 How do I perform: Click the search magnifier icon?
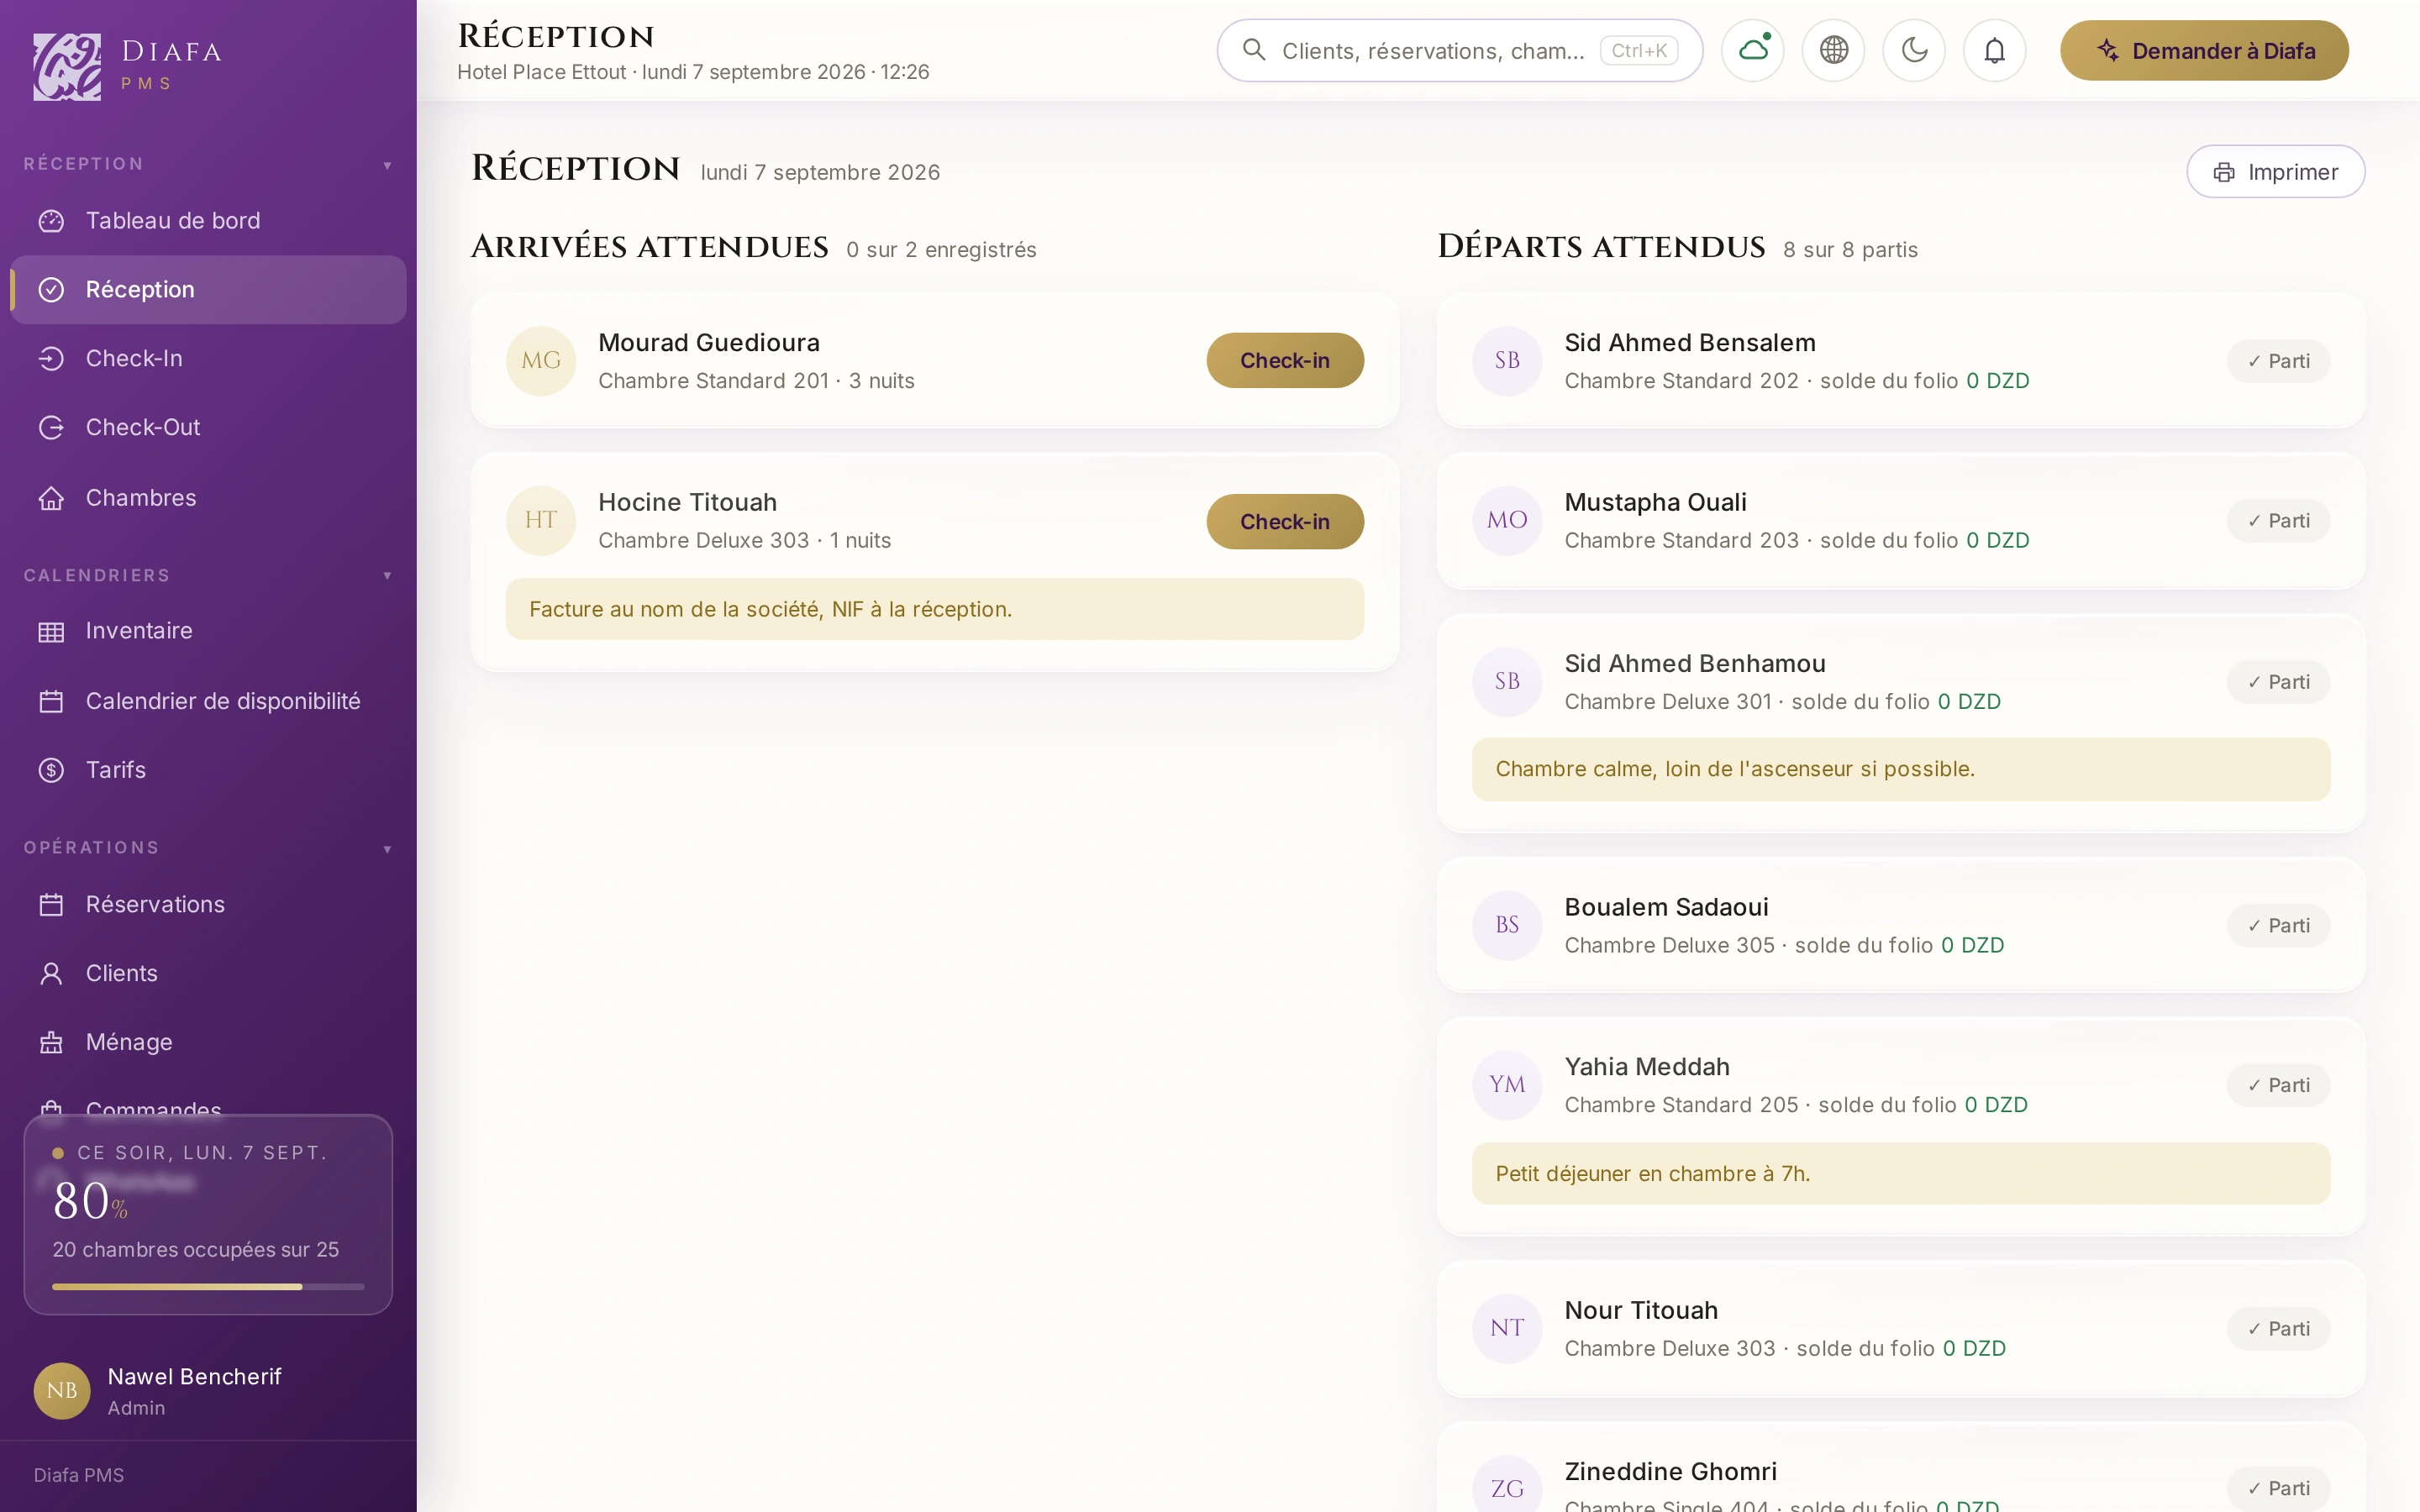pos(1253,50)
